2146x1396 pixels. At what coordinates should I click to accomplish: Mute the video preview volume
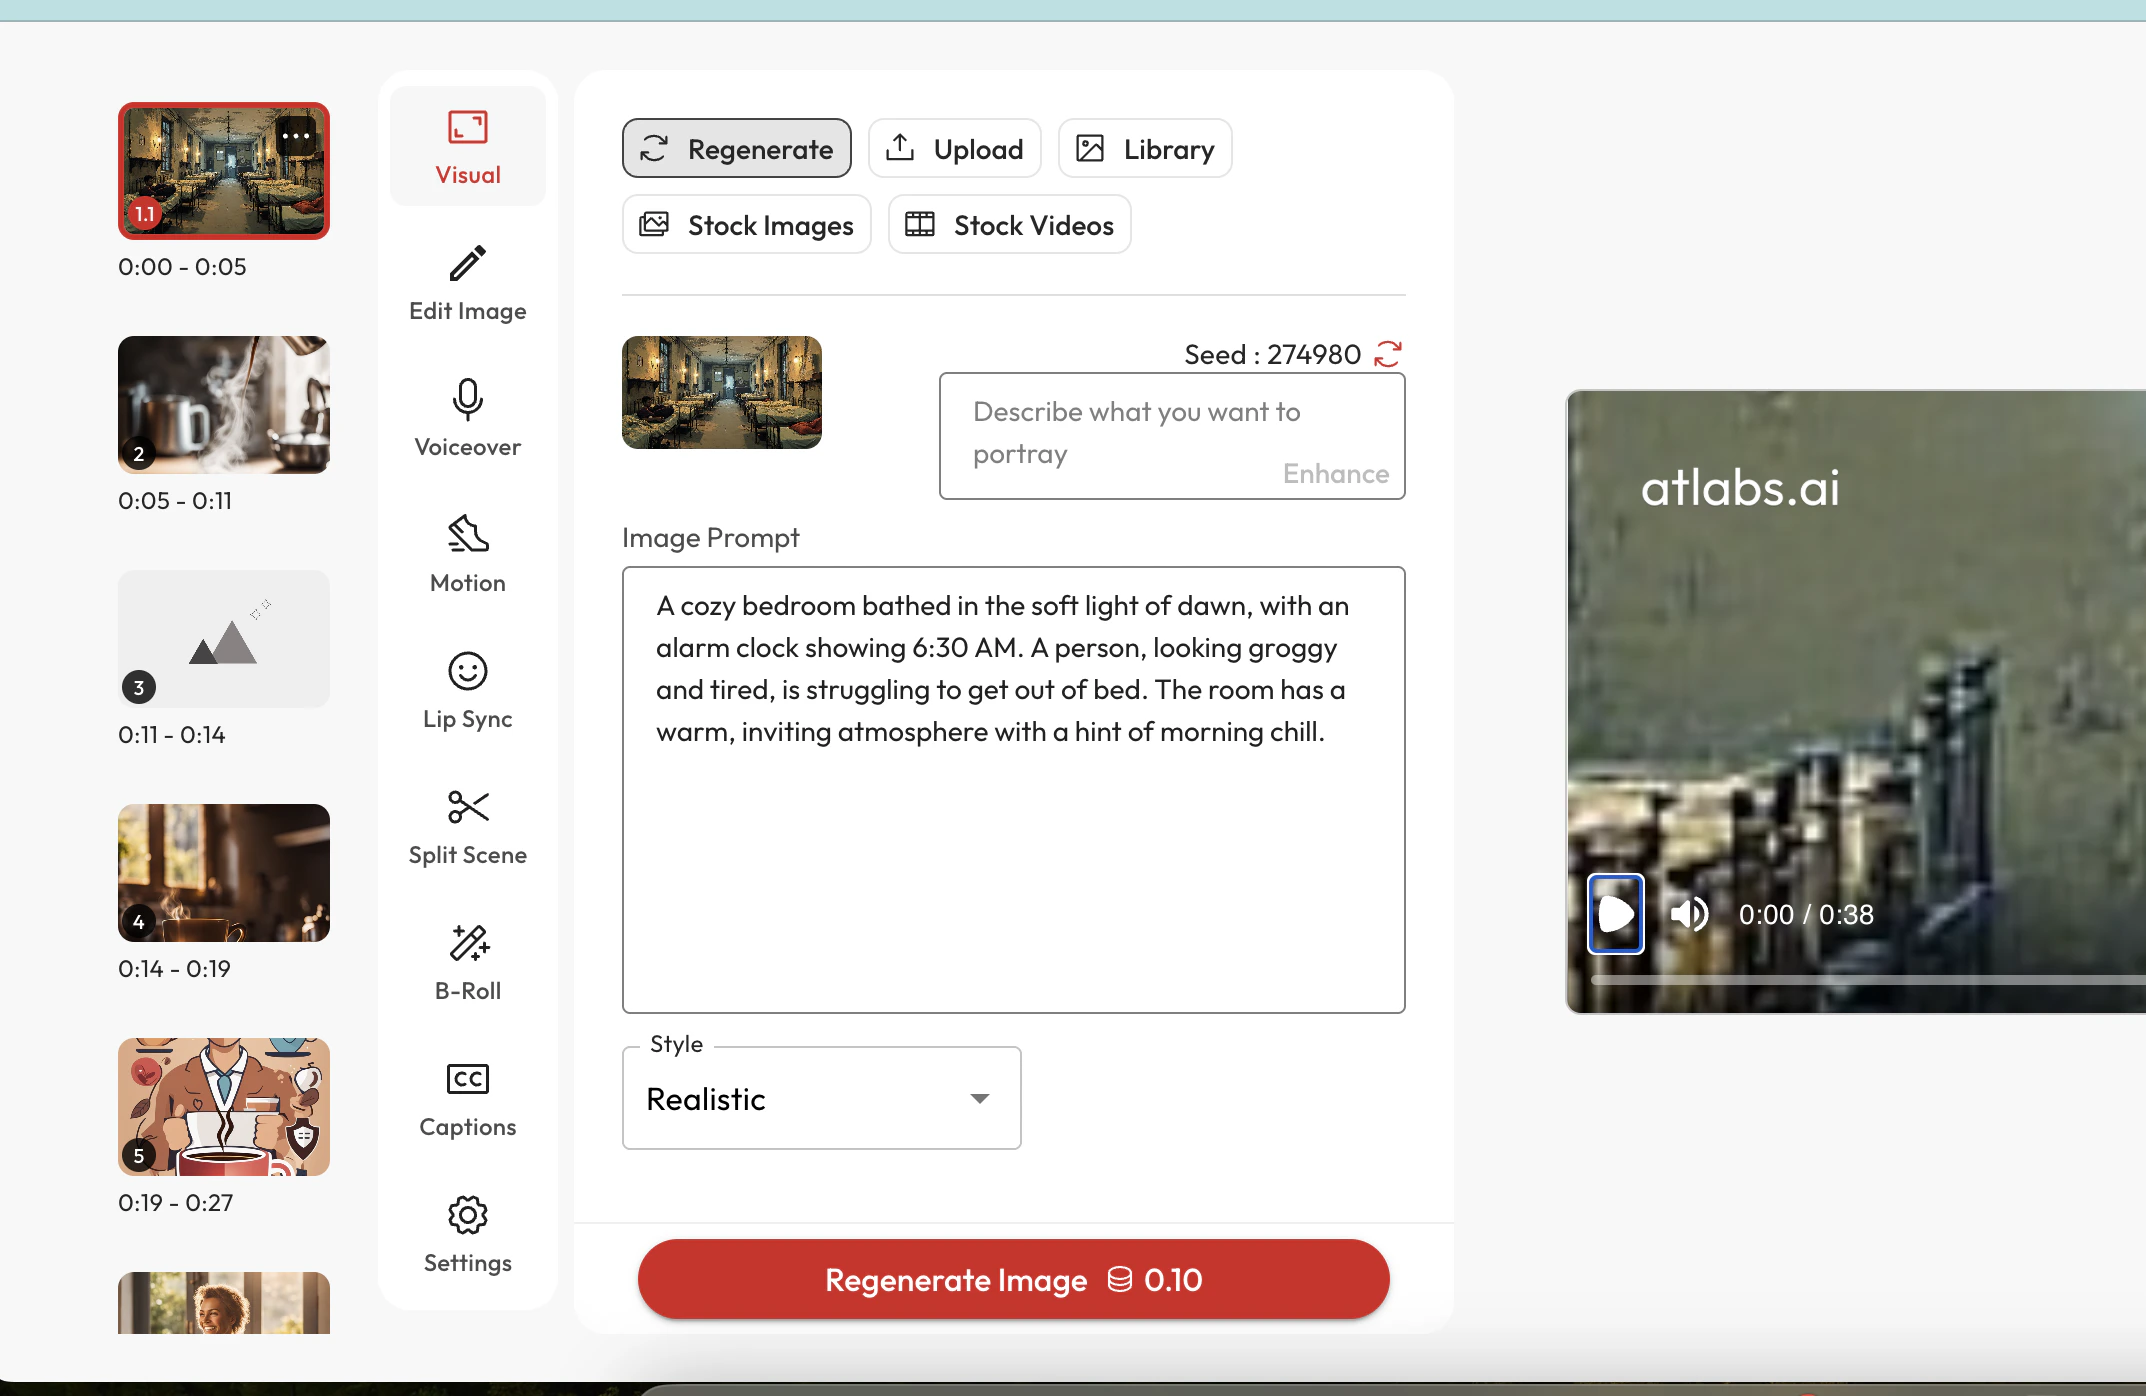coord(1689,914)
